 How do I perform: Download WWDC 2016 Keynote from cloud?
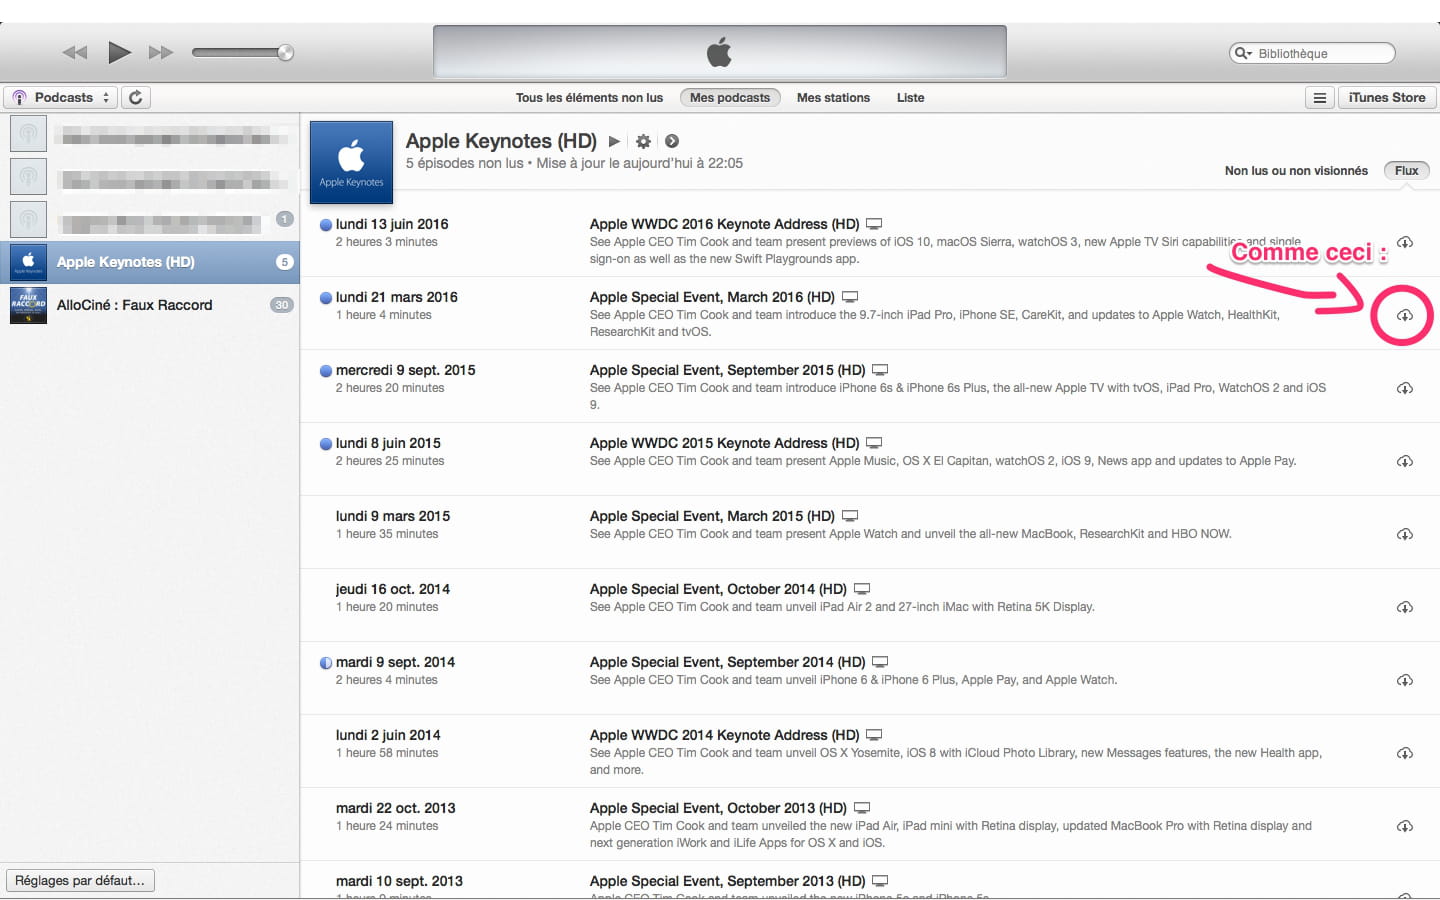(x=1404, y=242)
